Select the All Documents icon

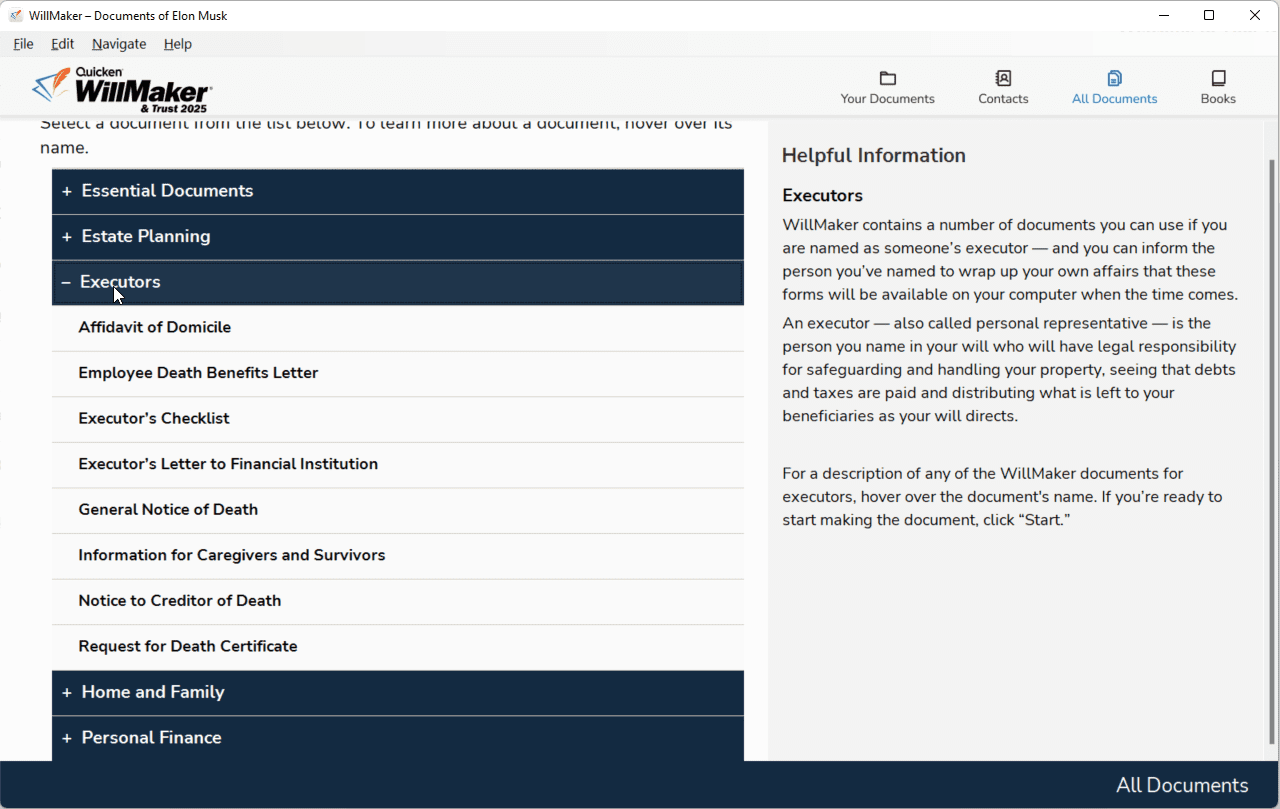click(1114, 79)
